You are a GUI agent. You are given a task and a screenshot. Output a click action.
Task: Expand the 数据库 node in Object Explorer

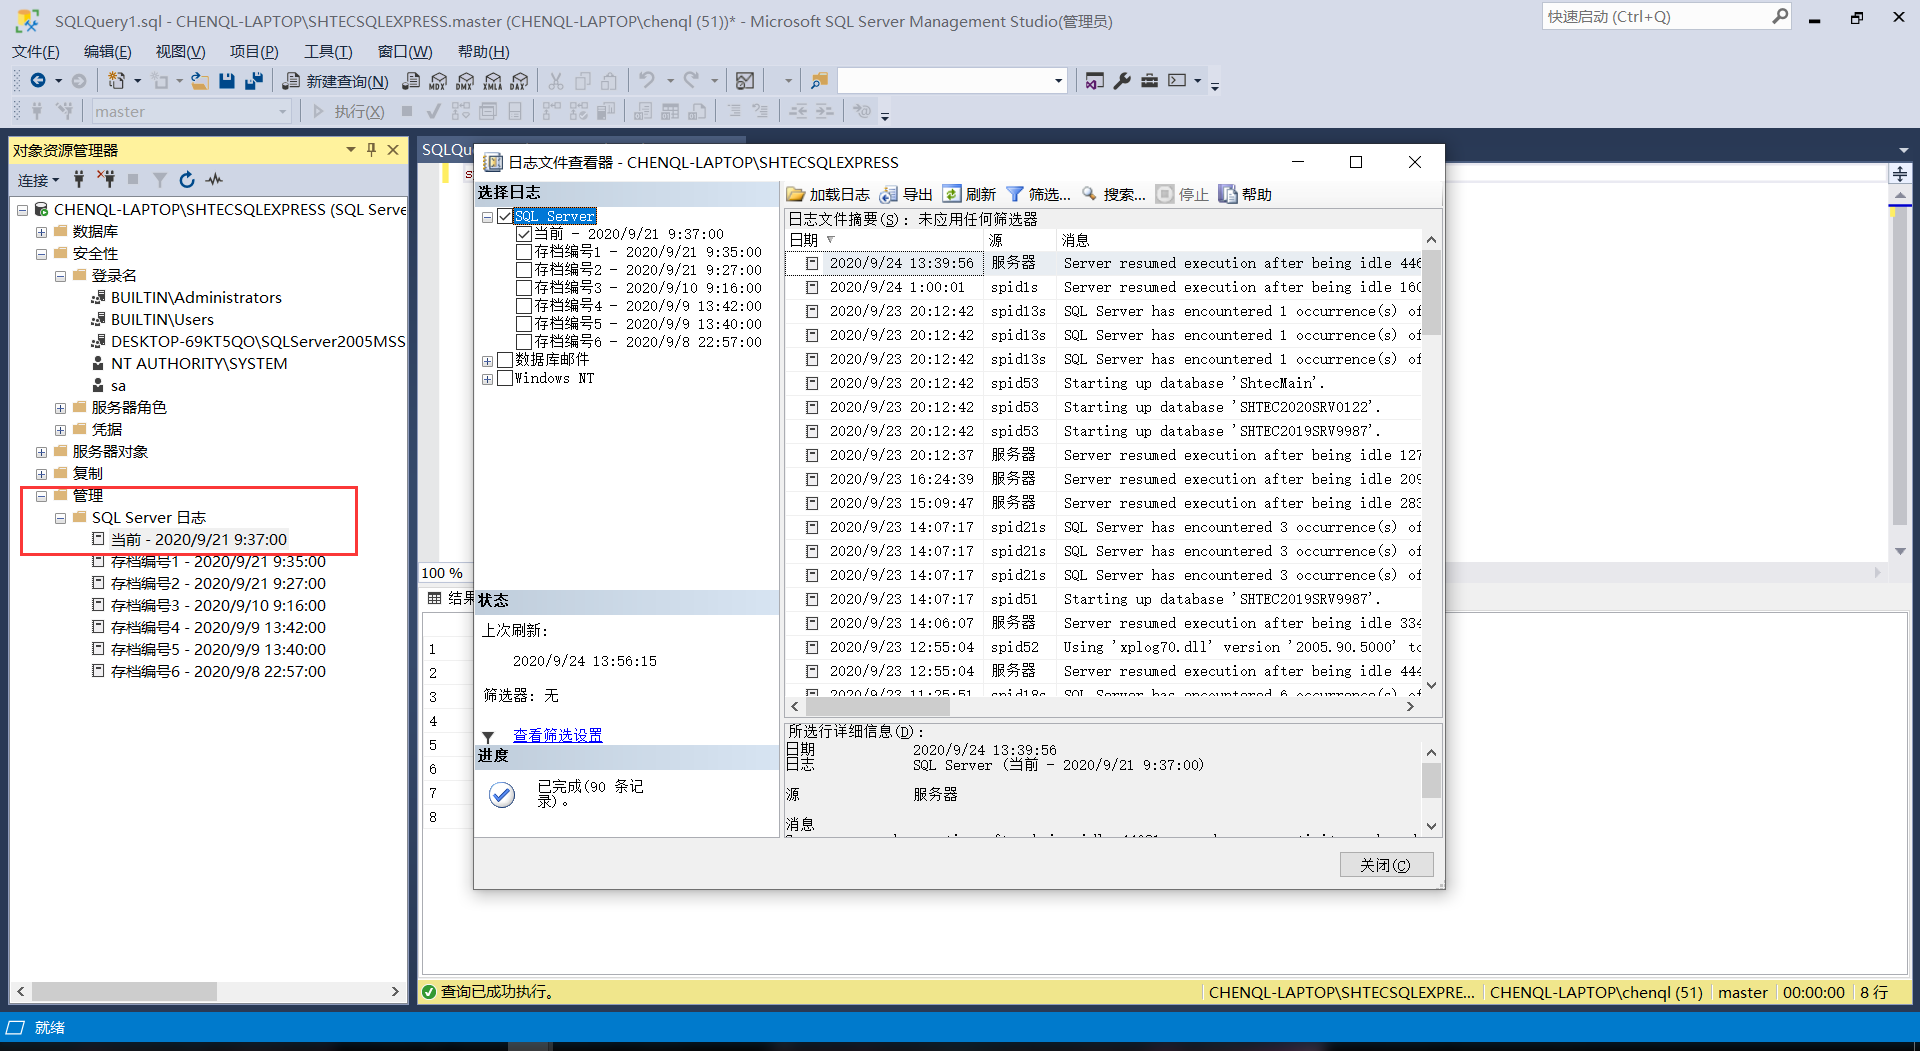pyautogui.click(x=41, y=232)
